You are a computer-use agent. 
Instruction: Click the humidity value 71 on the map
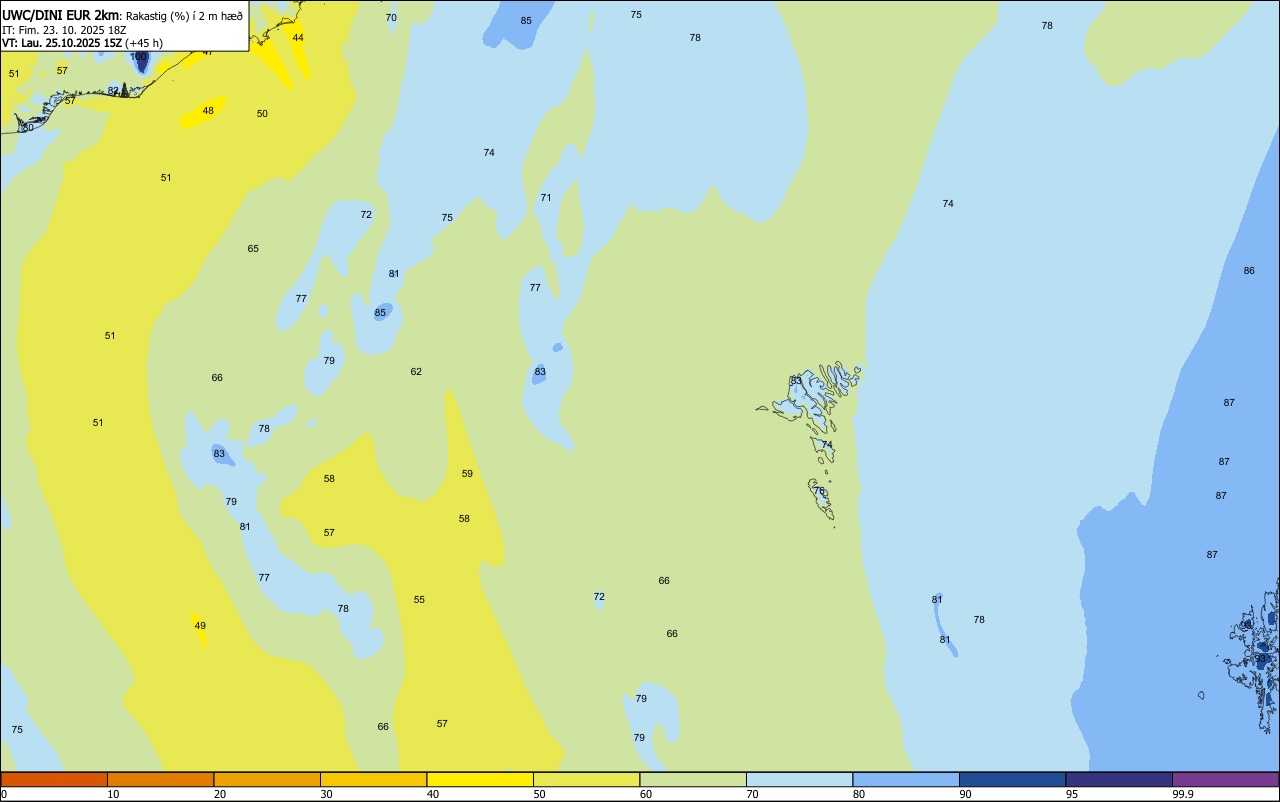(x=546, y=198)
